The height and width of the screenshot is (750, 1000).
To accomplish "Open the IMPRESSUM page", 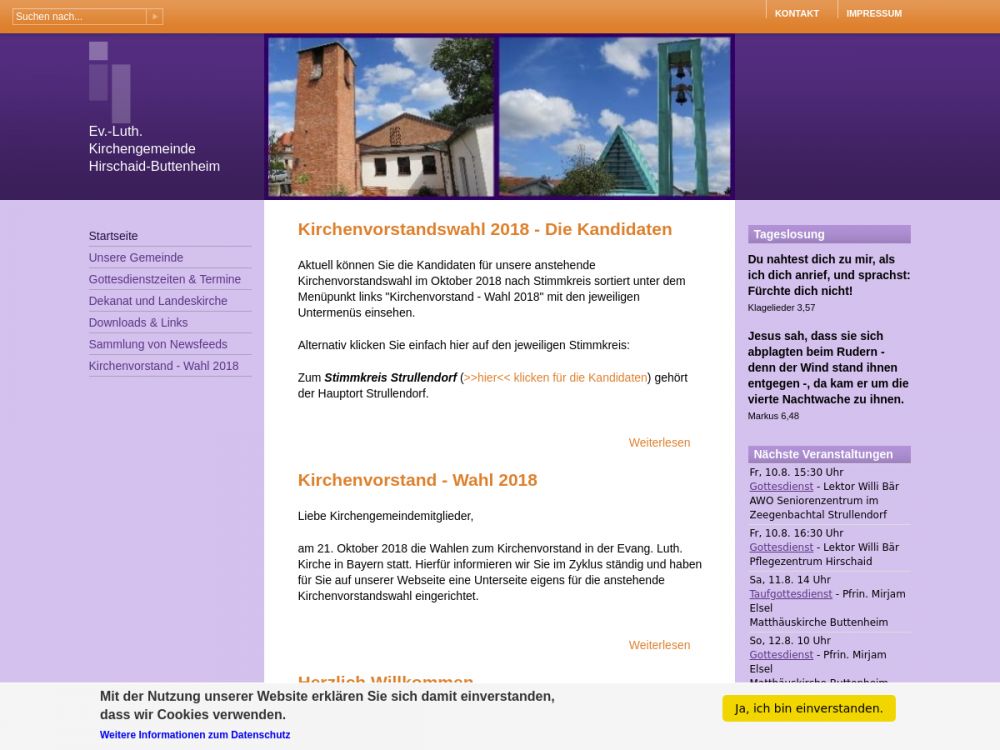I will 873,13.
